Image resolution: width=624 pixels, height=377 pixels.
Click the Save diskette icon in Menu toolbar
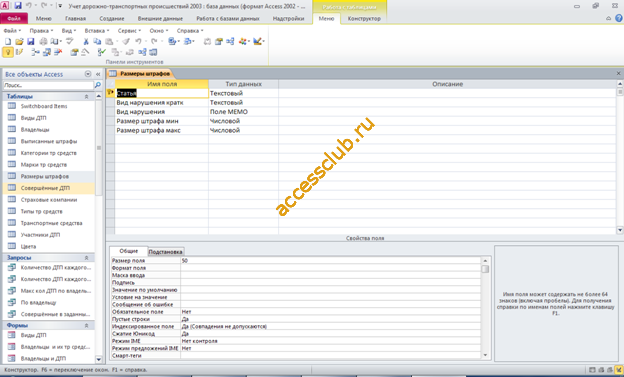pyautogui.click(x=31, y=41)
